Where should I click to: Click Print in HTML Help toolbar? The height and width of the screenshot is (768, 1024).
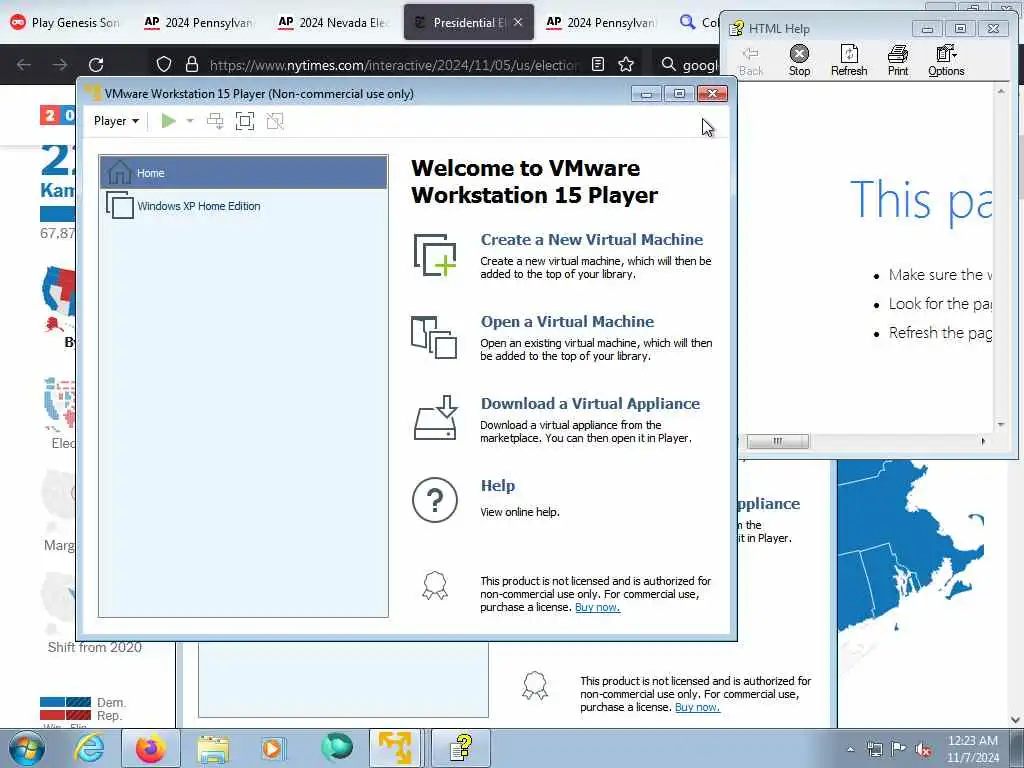[x=898, y=61]
